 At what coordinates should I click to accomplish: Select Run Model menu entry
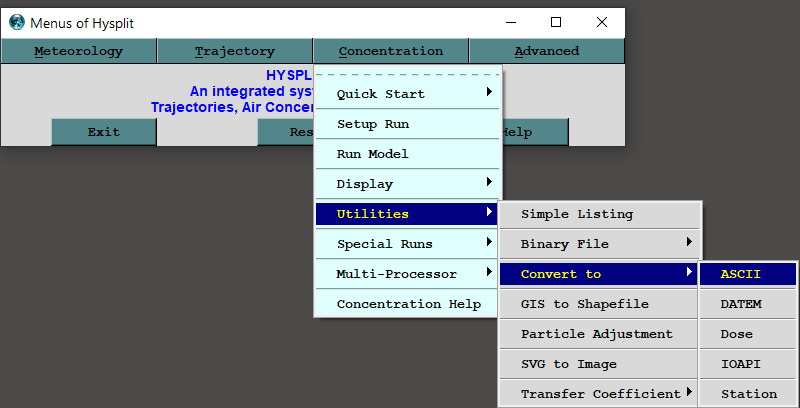(407, 154)
